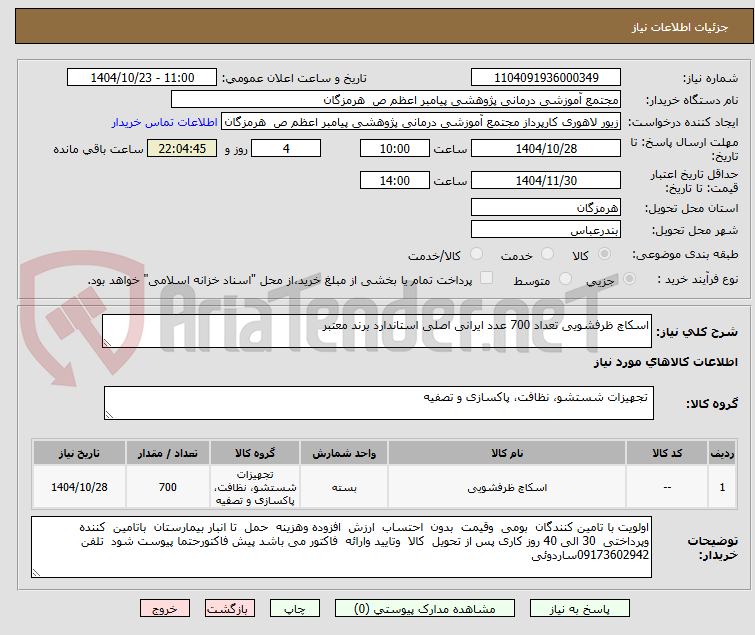Image resolution: width=755 pixels, height=635 pixels.
Task: Click the اطلاعات کالاهای مورد نیاز heading
Action: [665, 362]
